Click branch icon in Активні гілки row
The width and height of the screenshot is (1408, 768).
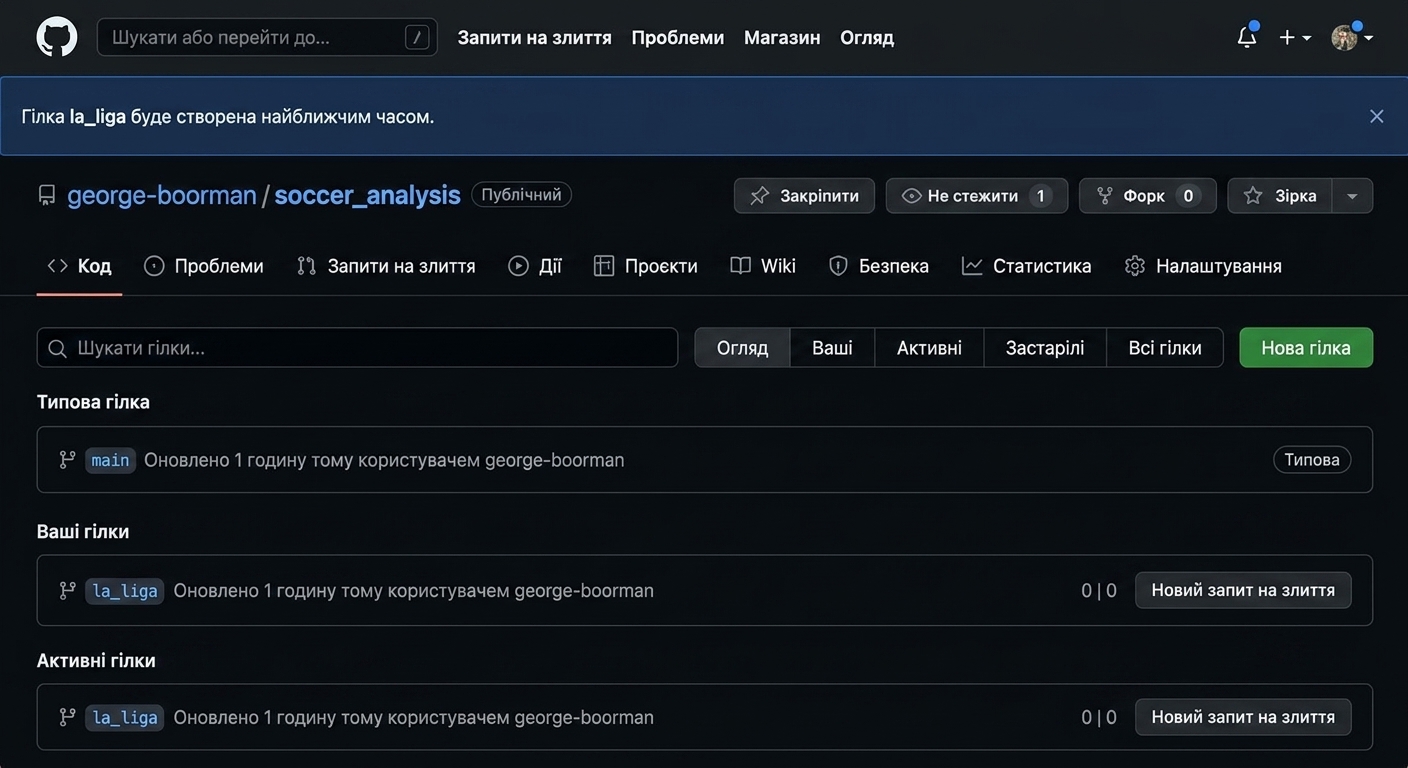tap(67, 718)
